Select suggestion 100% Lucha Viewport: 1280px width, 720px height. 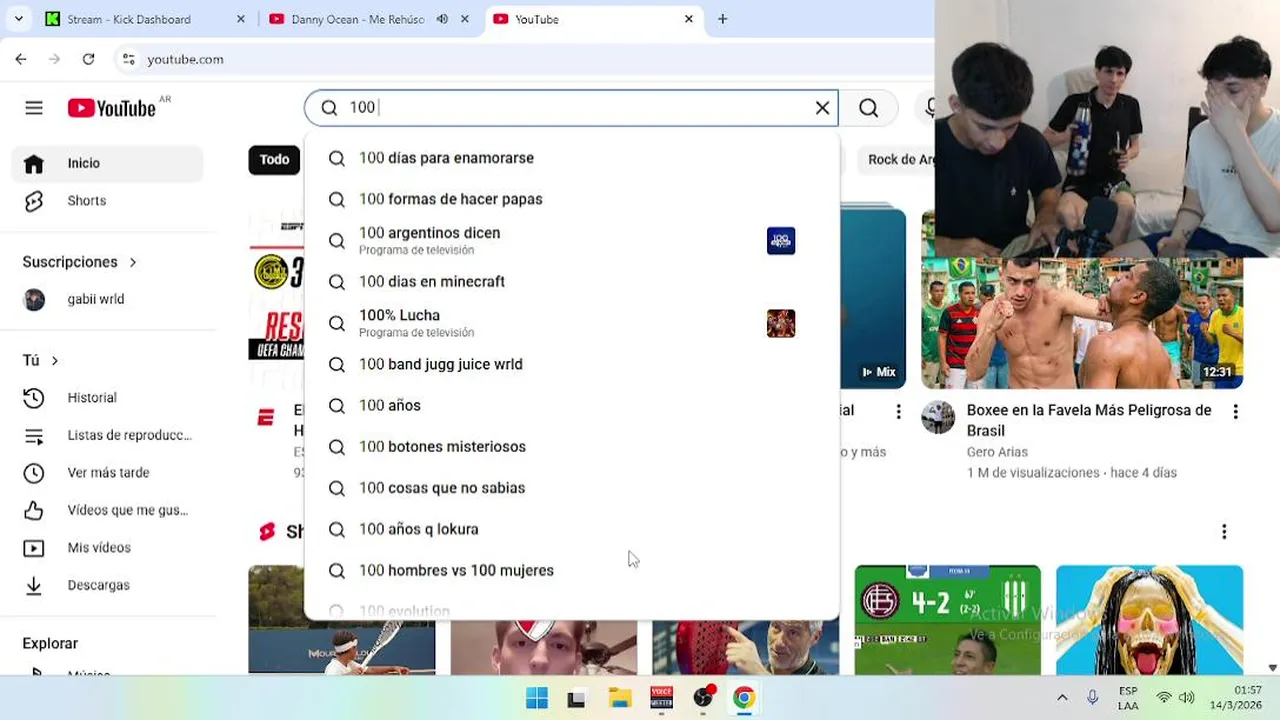pyautogui.click(x=571, y=323)
